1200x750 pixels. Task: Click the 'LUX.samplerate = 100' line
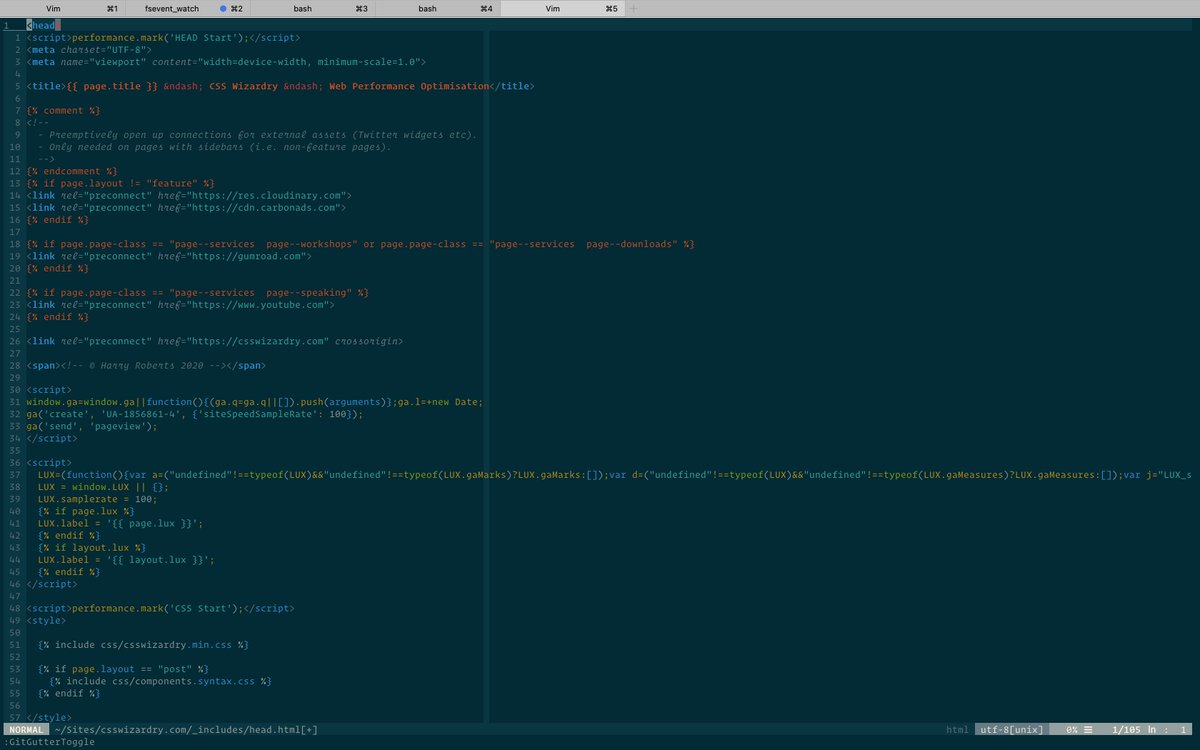pyautogui.click(x=98, y=499)
